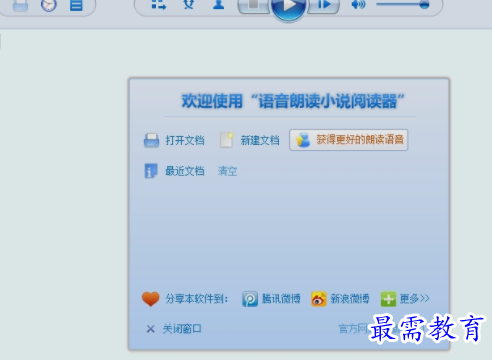This screenshot has height=360, width=492.
Task: Click the Sina Weibo eye icon
Action: pos(319,299)
